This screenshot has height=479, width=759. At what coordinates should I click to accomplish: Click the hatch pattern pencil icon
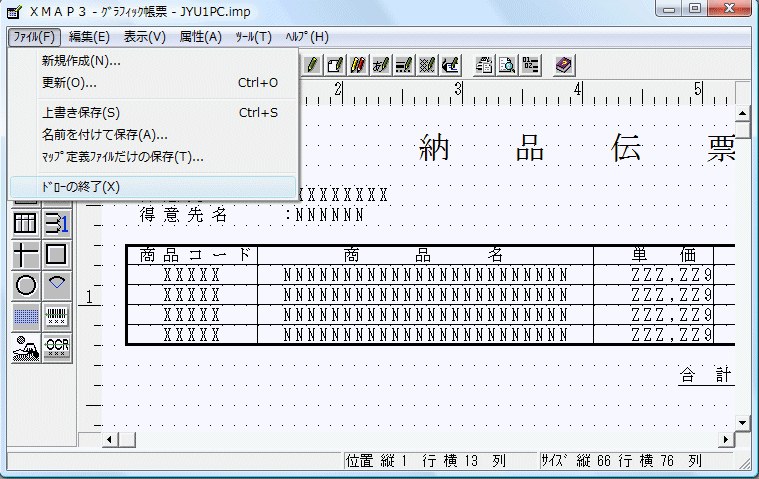426,65
